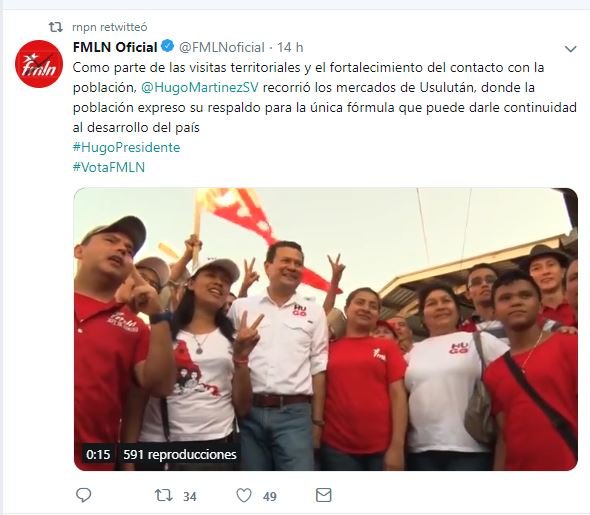Image resolution: width=590 pixels, height=515 pixels.
Task: Open the #VotaFMLN hashtag
Action: (x=109, y=167)
